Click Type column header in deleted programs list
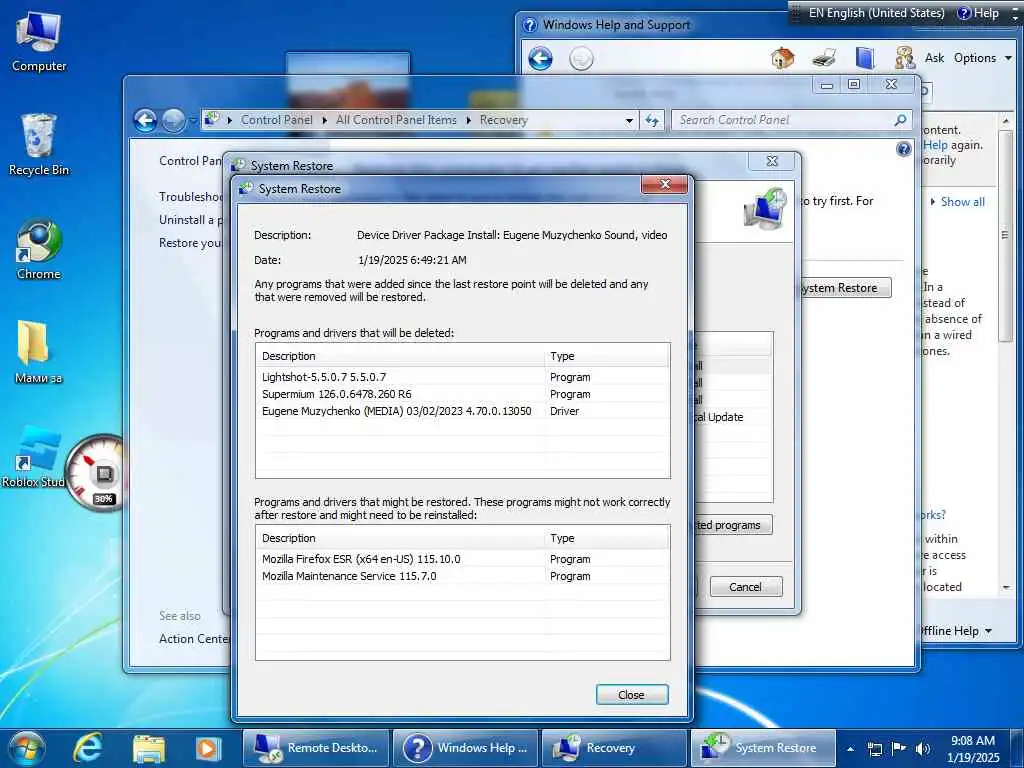Viewport: 1024px width, 768px height. (607, 356)
